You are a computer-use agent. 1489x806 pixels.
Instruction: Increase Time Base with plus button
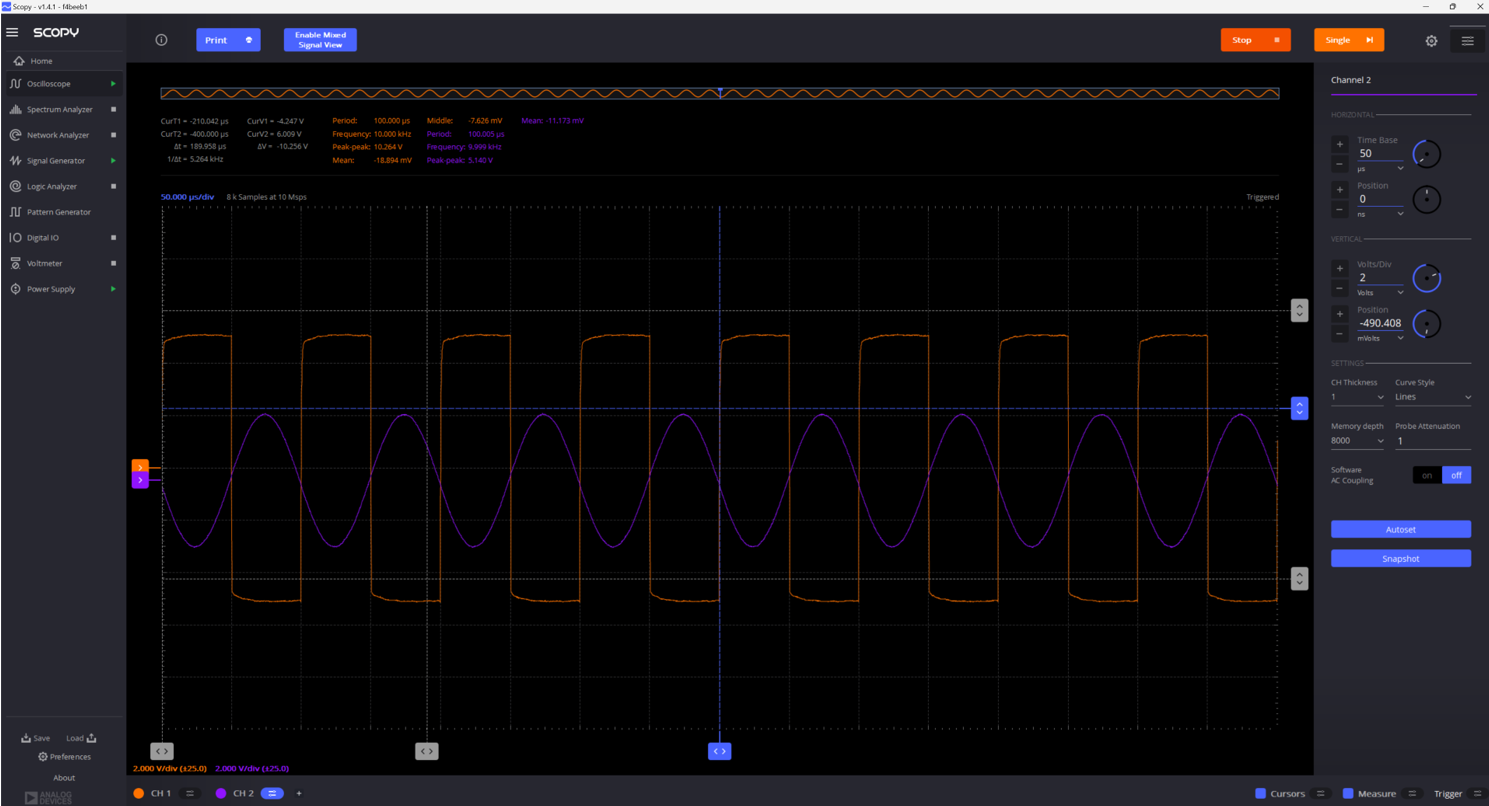(1340, 144)
